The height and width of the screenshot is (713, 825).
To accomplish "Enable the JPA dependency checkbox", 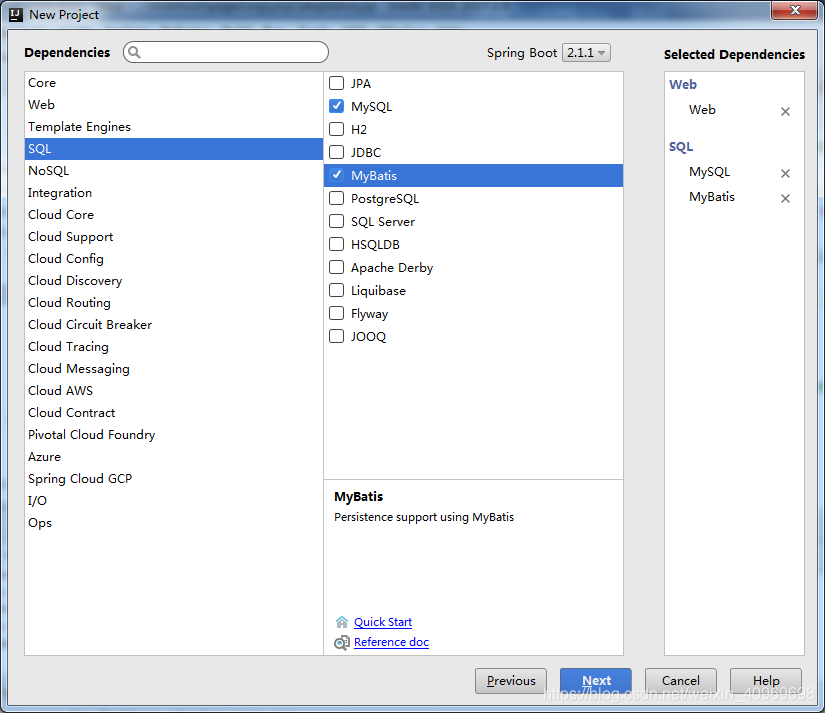I will click(x=336, y=83).
